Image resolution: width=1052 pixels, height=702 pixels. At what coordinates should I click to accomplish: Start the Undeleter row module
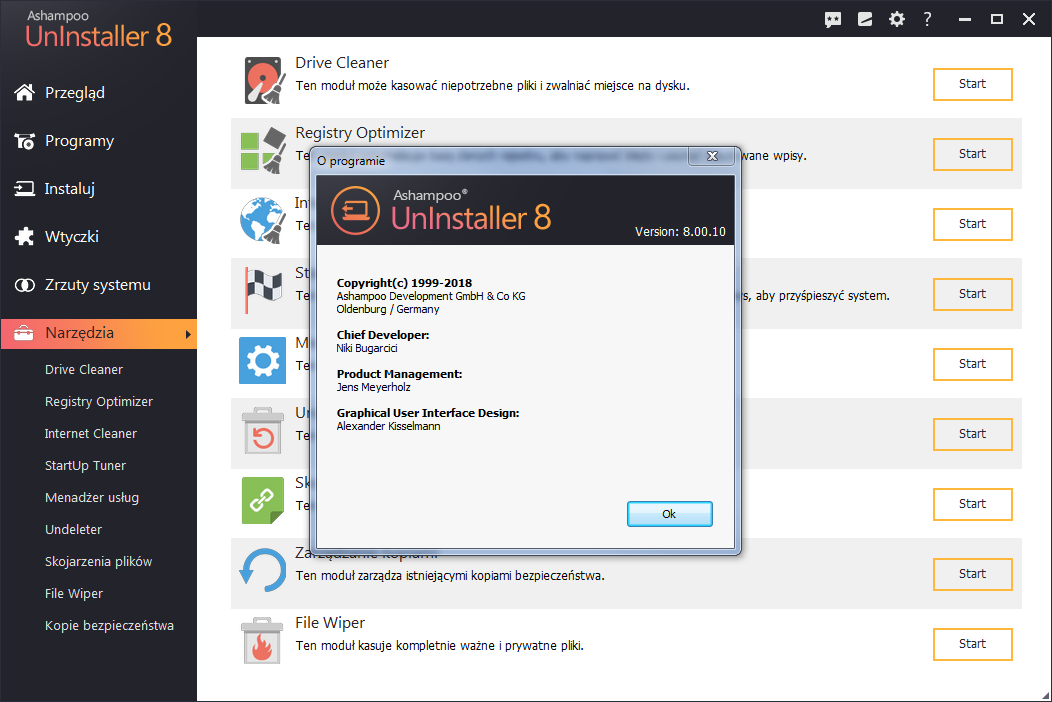pyautogui.click(x=972, y=434)
